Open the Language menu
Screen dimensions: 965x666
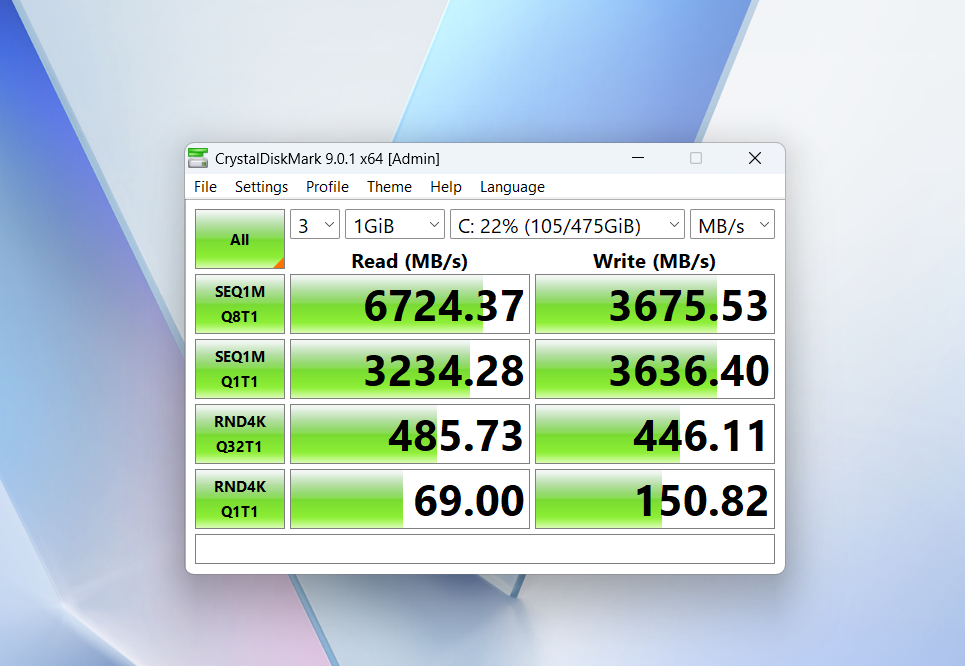click(x=512, y=187)
